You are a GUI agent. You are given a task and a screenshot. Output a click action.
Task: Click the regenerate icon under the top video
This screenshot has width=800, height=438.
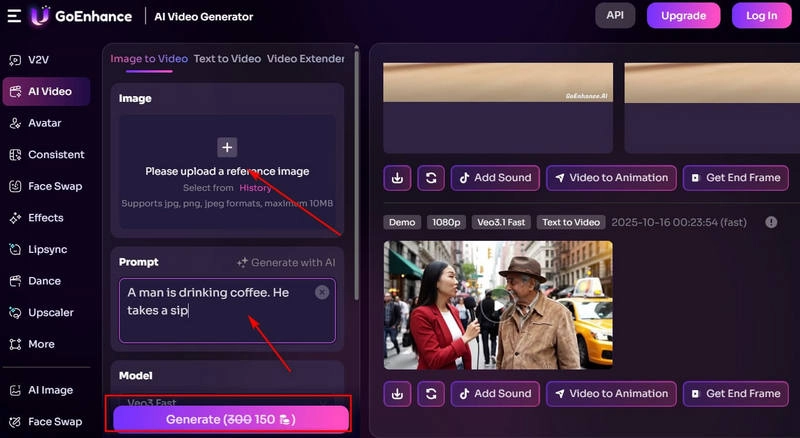(x=431, y=178)
